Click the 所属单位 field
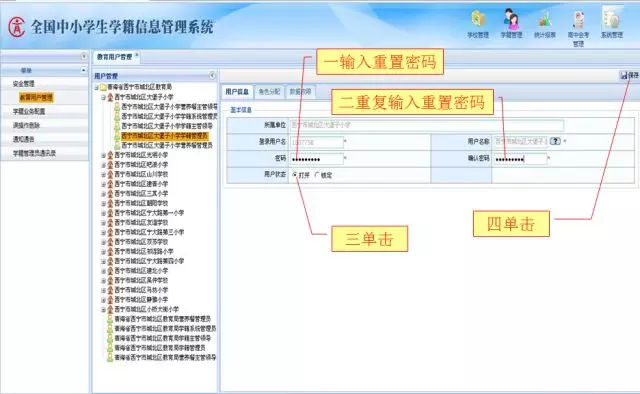The height and width of the screenshot is (394, 640). tap(427, 125)
